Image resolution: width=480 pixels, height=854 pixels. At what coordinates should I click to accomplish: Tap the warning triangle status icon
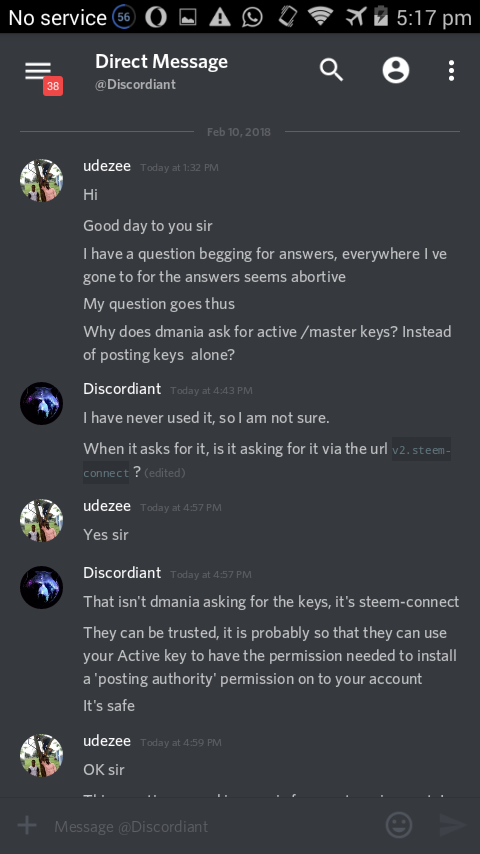click(220, 17)
